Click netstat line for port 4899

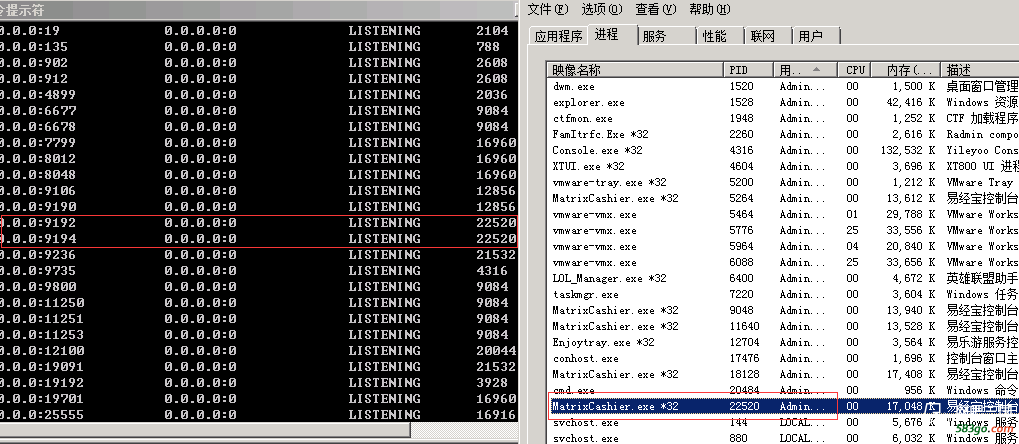pyautogui.click(x=259, y=95)
